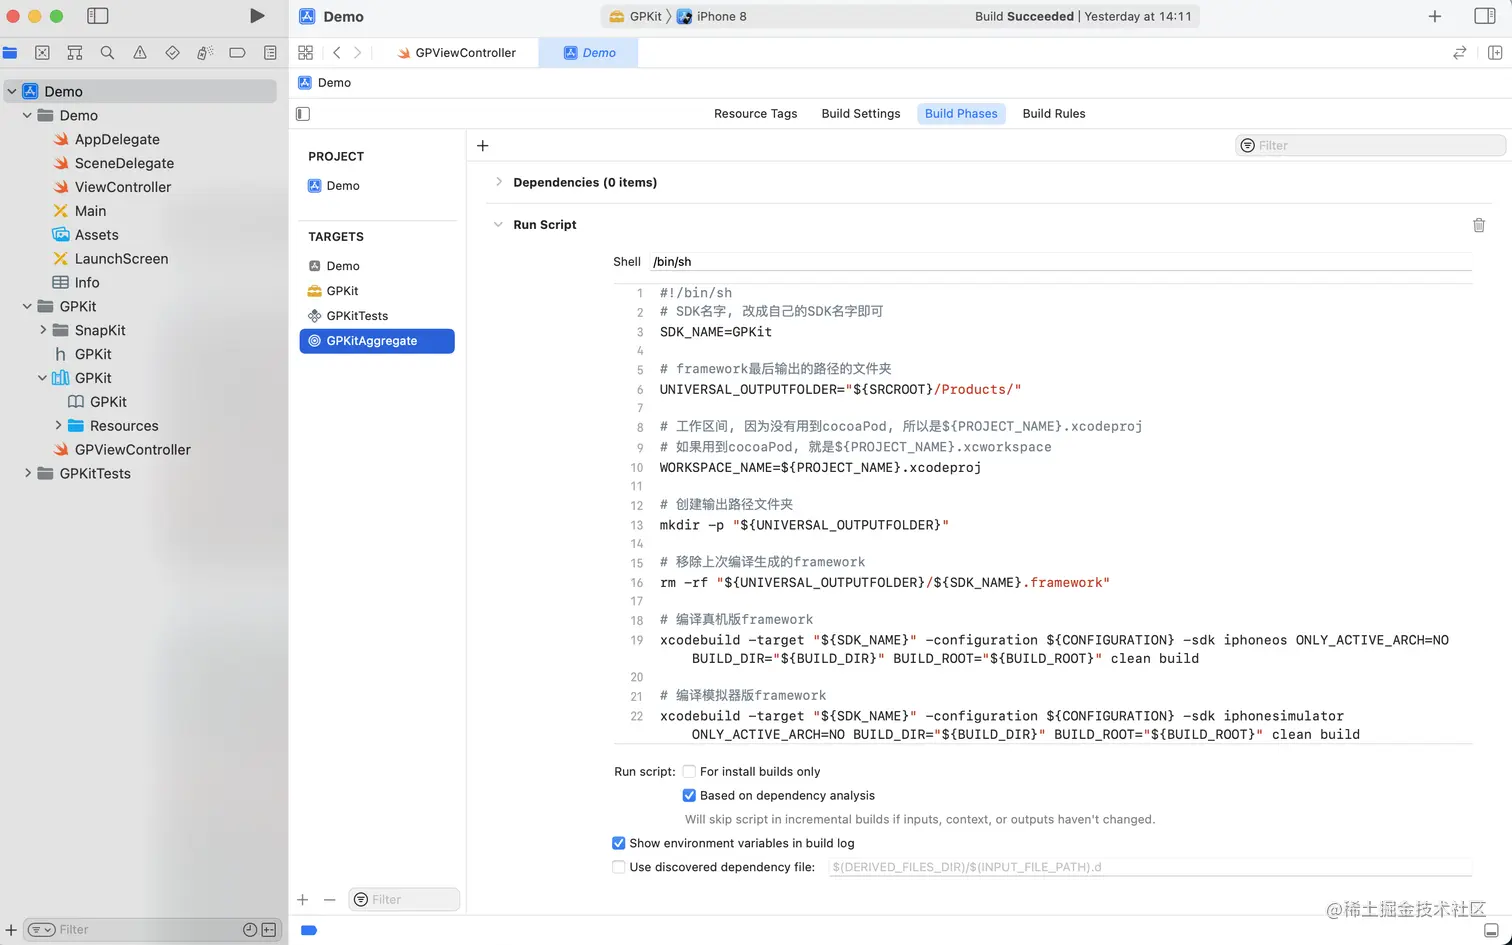Open the Source Control navigator
This screenshot has height=945, width=1512.
click(x=42, y=53)
